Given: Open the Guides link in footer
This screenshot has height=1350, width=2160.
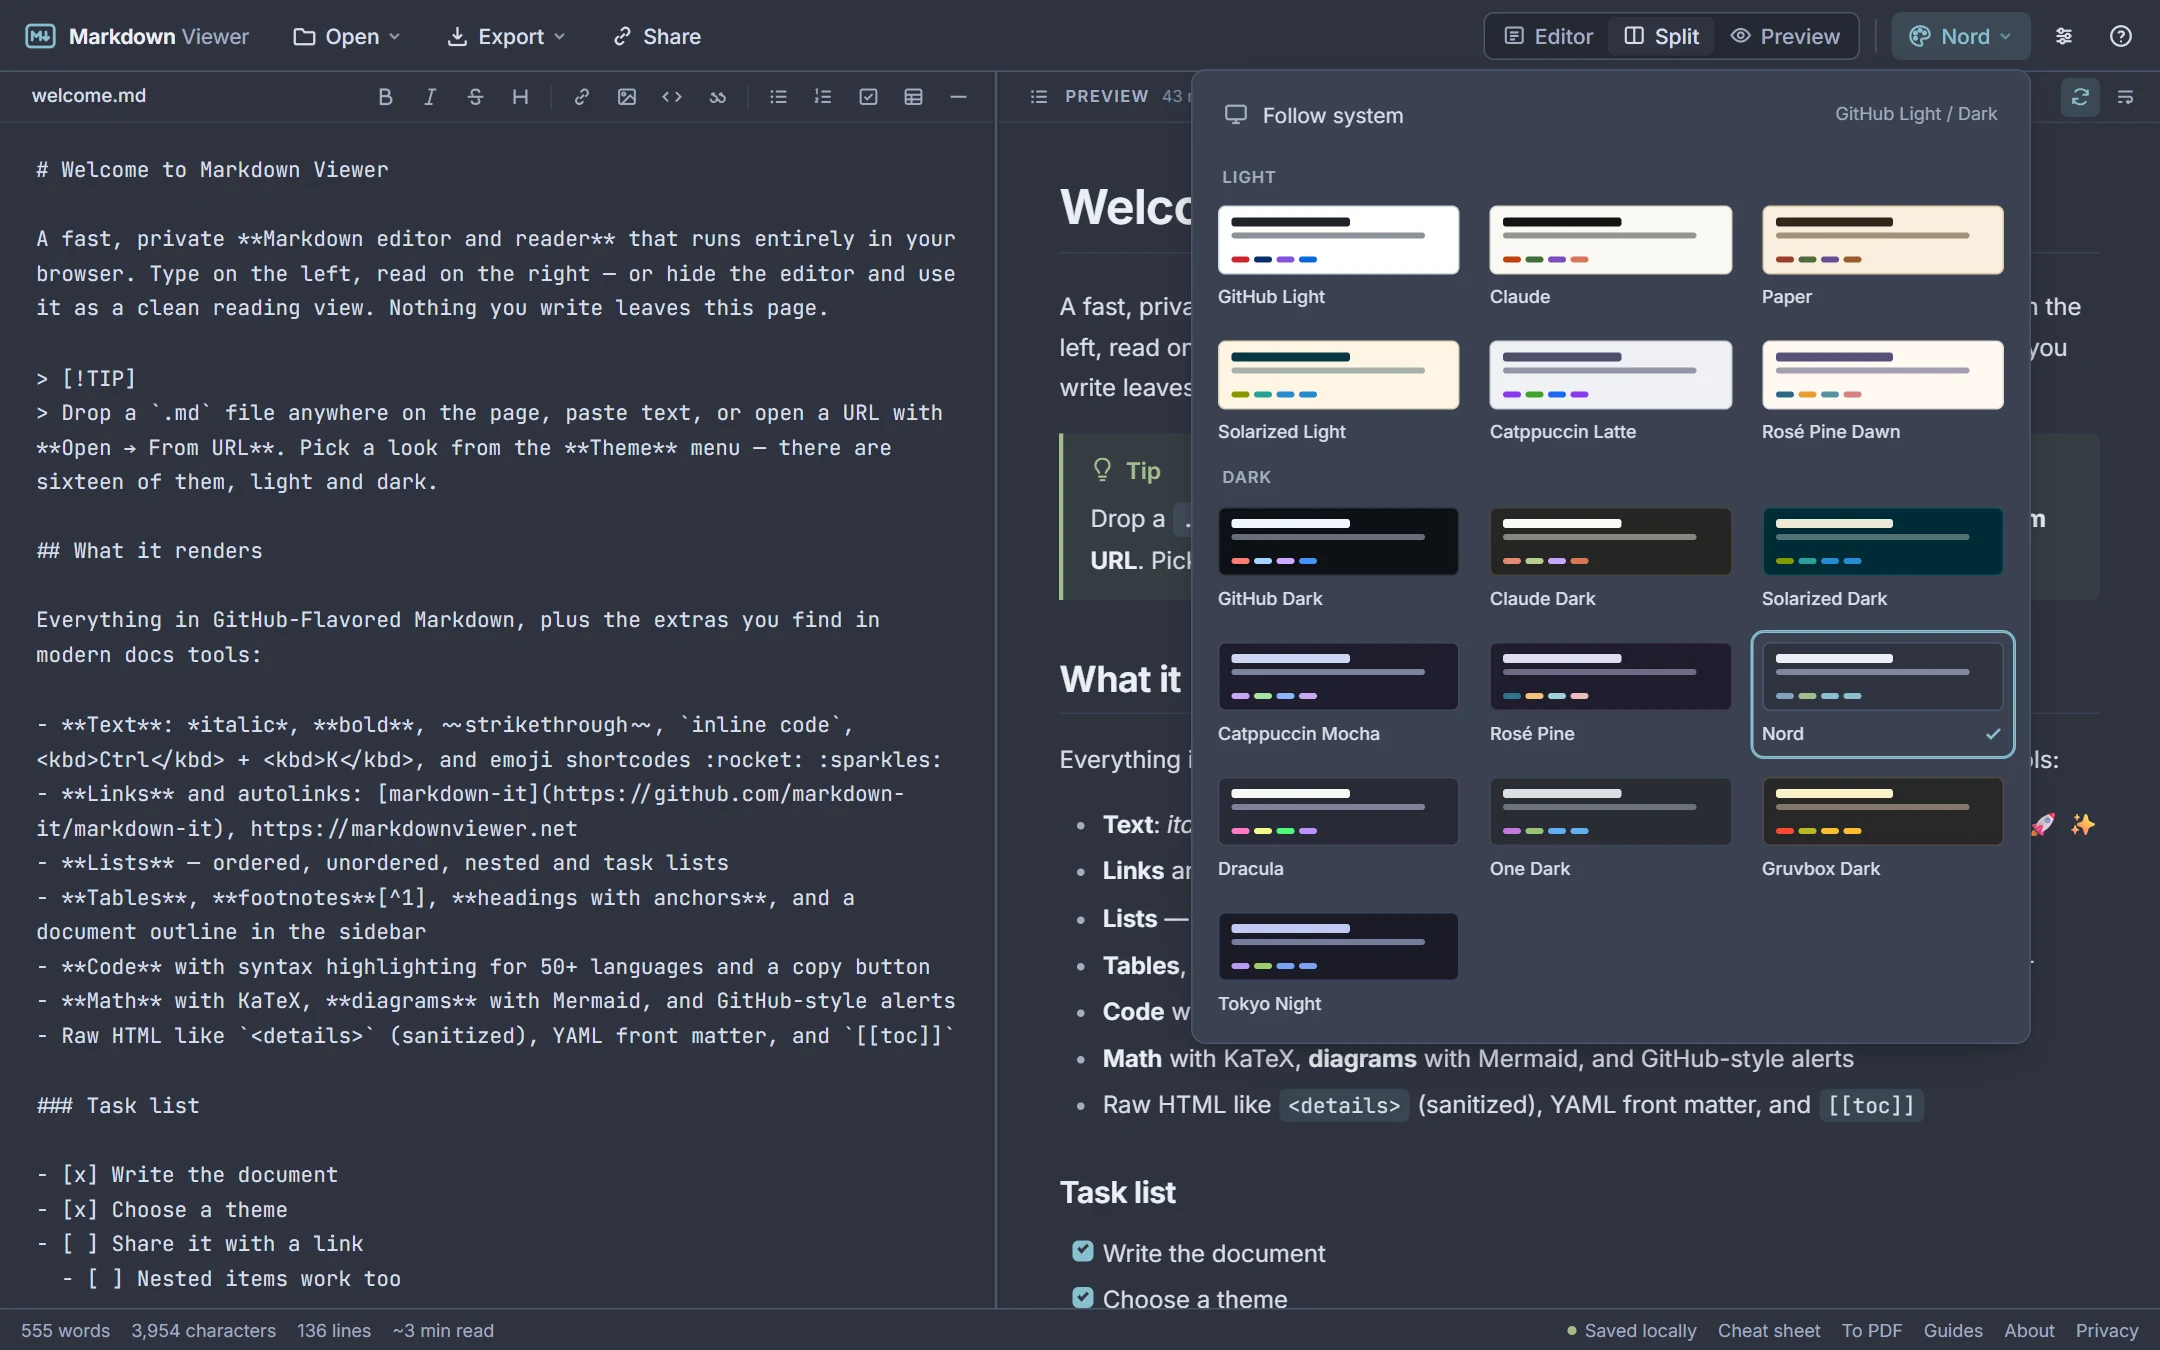Looking at the screenshot, I should [x=1953, y=1330].
